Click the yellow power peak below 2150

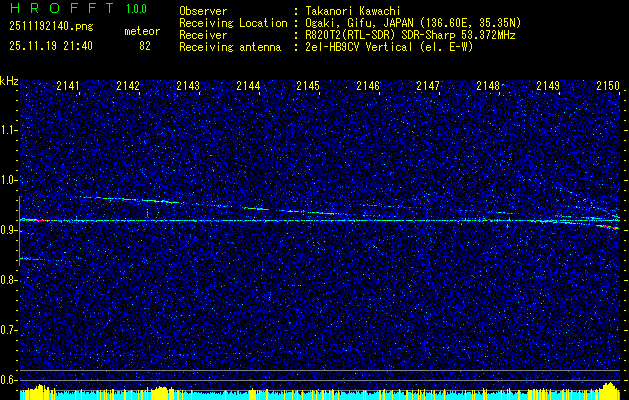click(x=610, y=390)
